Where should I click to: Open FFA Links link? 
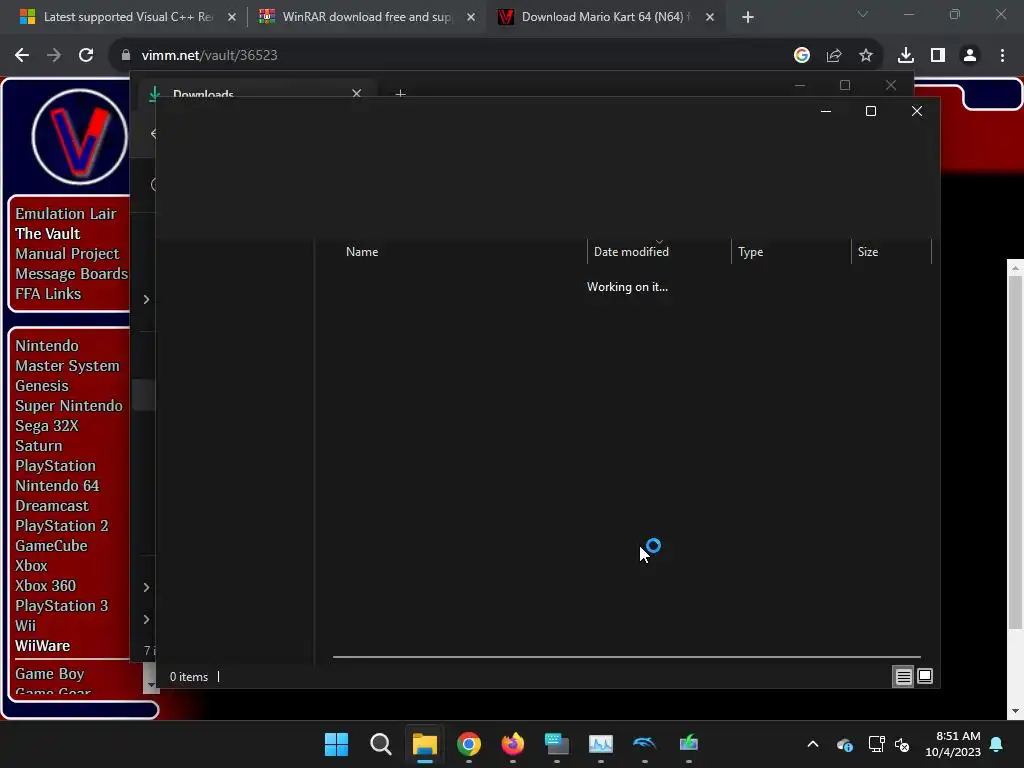coord(48,294)
